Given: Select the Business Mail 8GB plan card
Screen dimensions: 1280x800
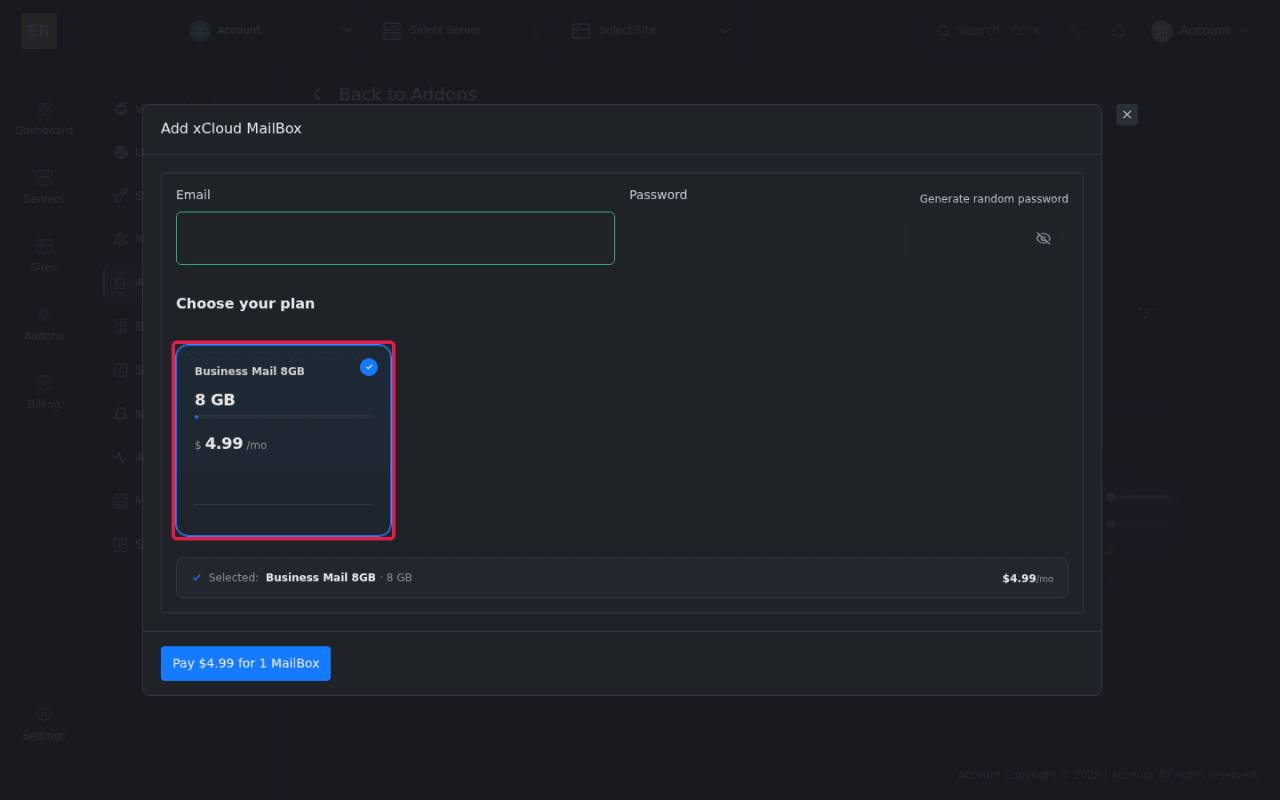Looking at the screenshot, I should coord(284,441).
